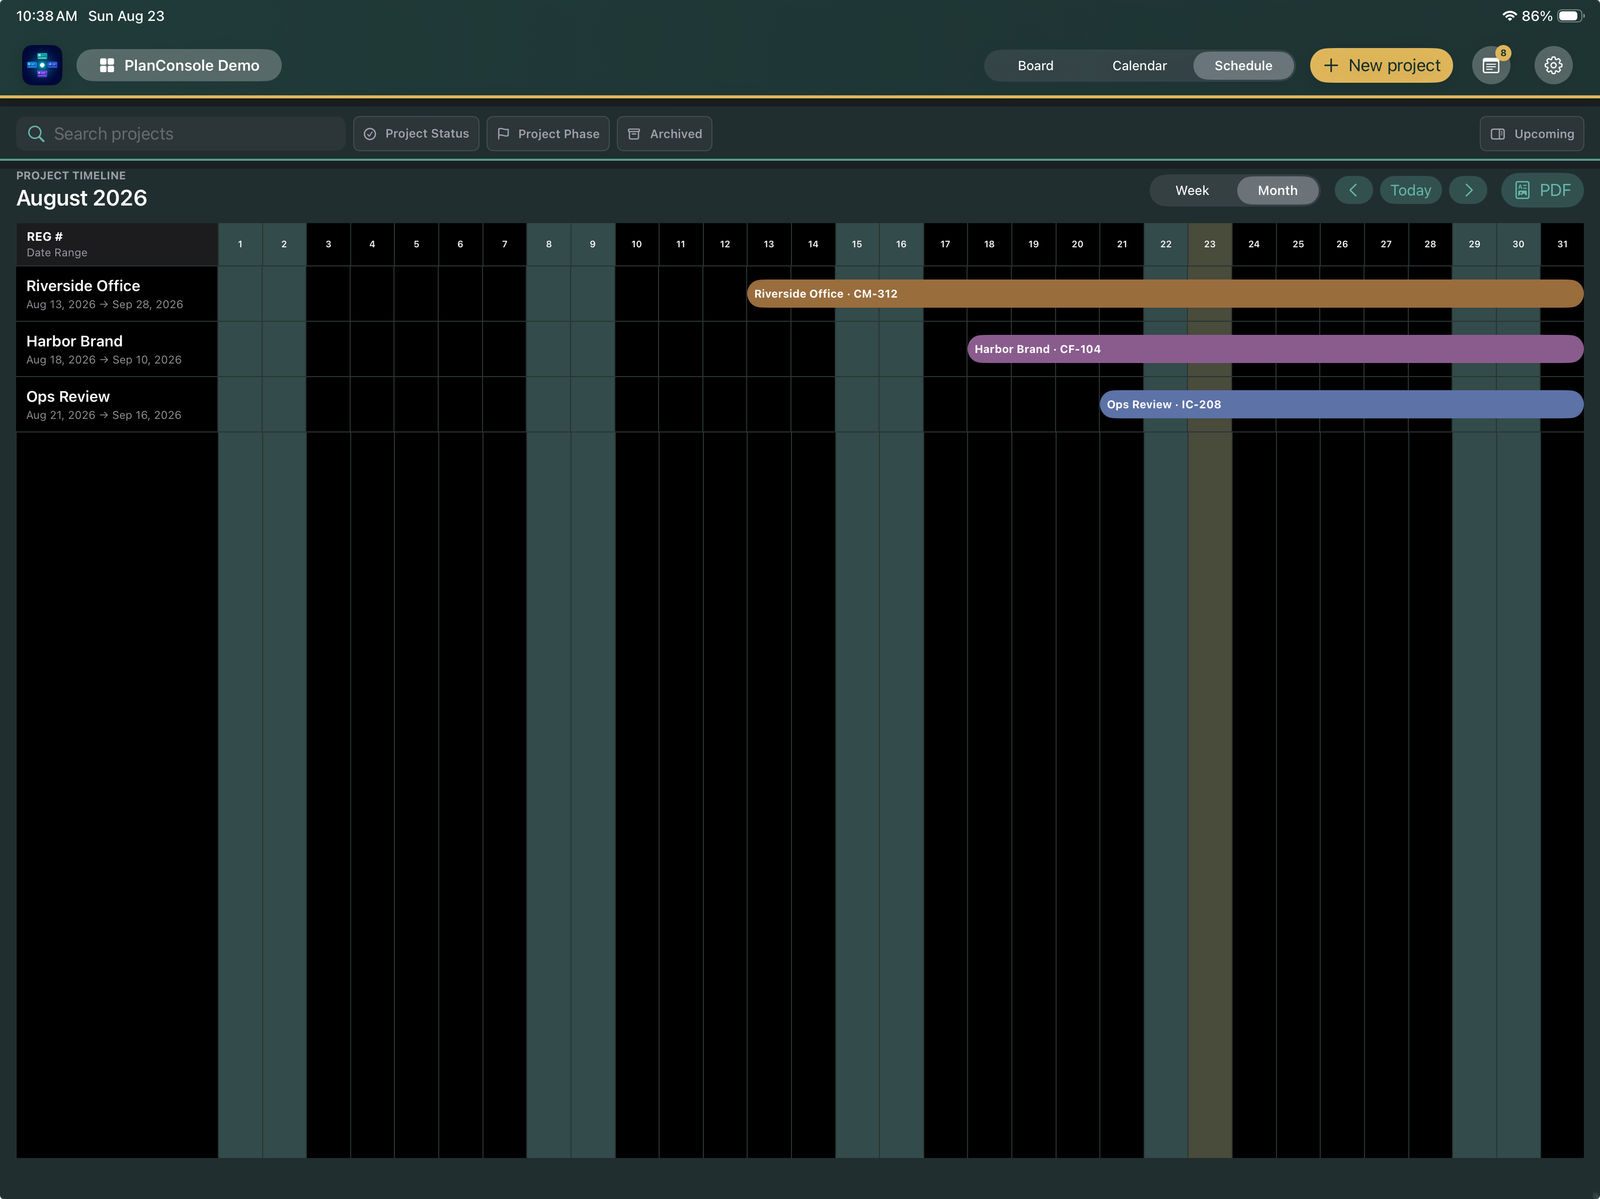Click Aug 18, 2026 → Sep 10, 2026 range
The width and height of the screenshot is (1600, 1199).
pos(104,360)
